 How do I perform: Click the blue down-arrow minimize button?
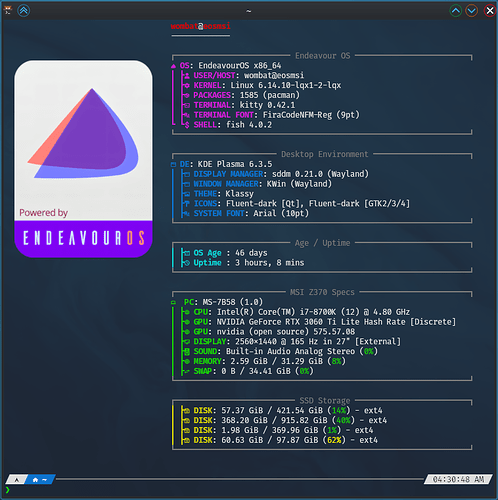[x=472, y=11]
